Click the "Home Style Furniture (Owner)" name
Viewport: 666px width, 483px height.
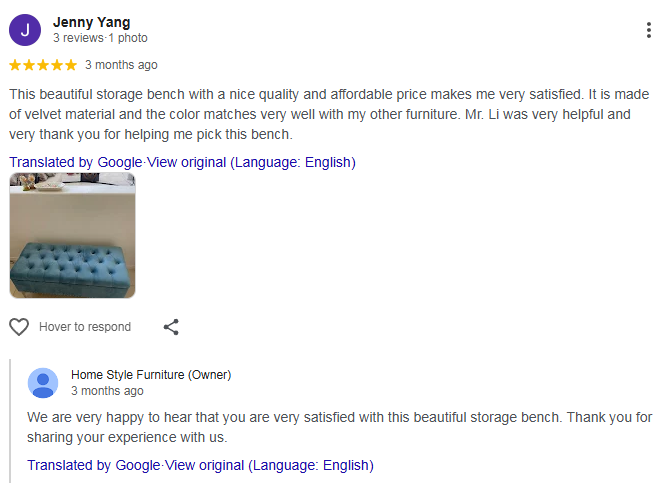tap(151, 375)
